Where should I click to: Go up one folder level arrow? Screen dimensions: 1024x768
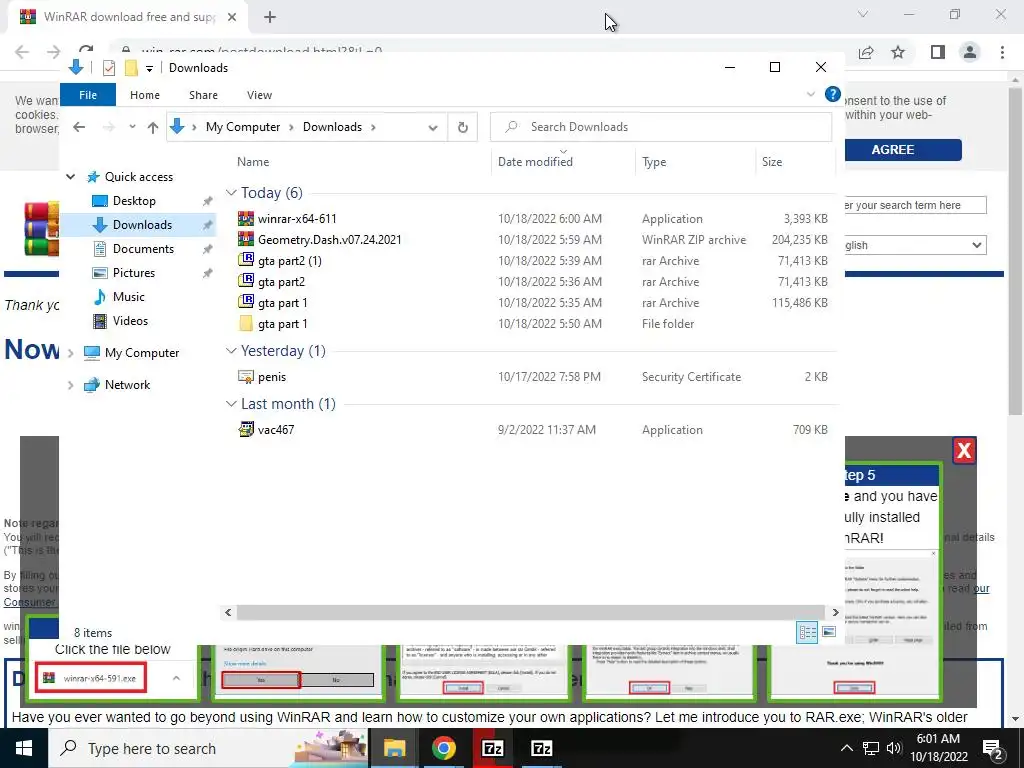point(153,127)
